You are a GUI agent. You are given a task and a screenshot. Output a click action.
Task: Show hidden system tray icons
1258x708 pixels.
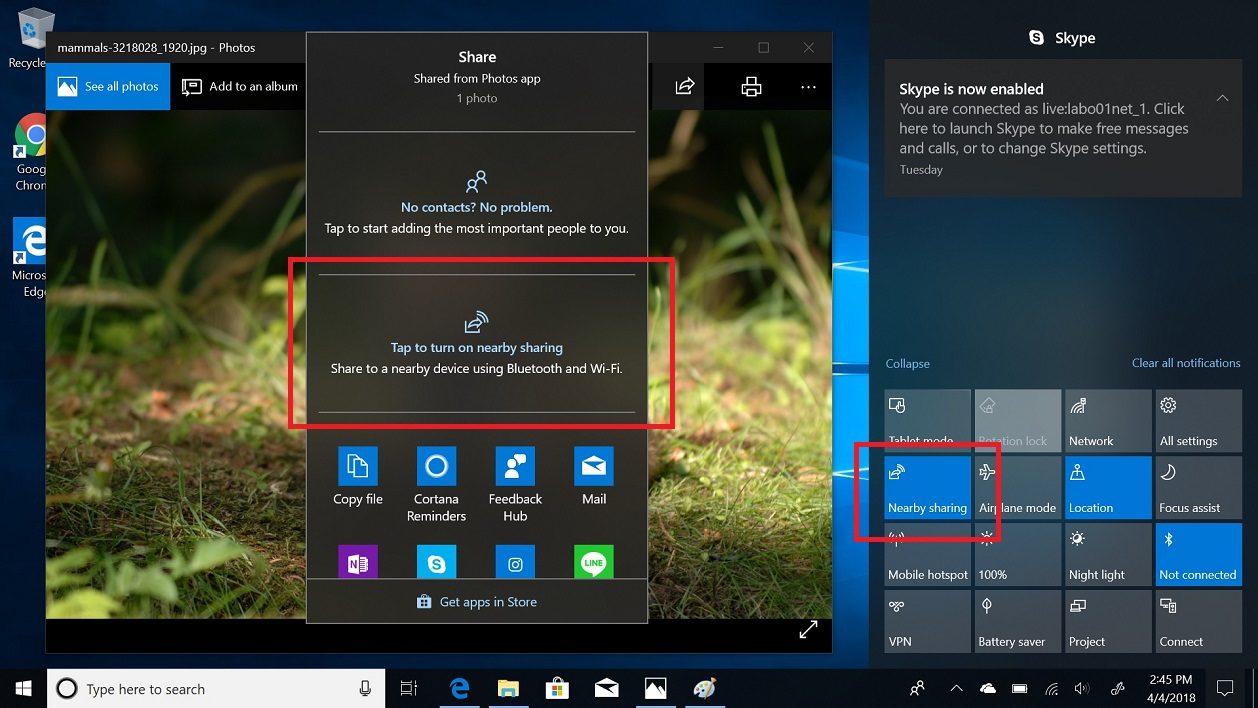956,688
